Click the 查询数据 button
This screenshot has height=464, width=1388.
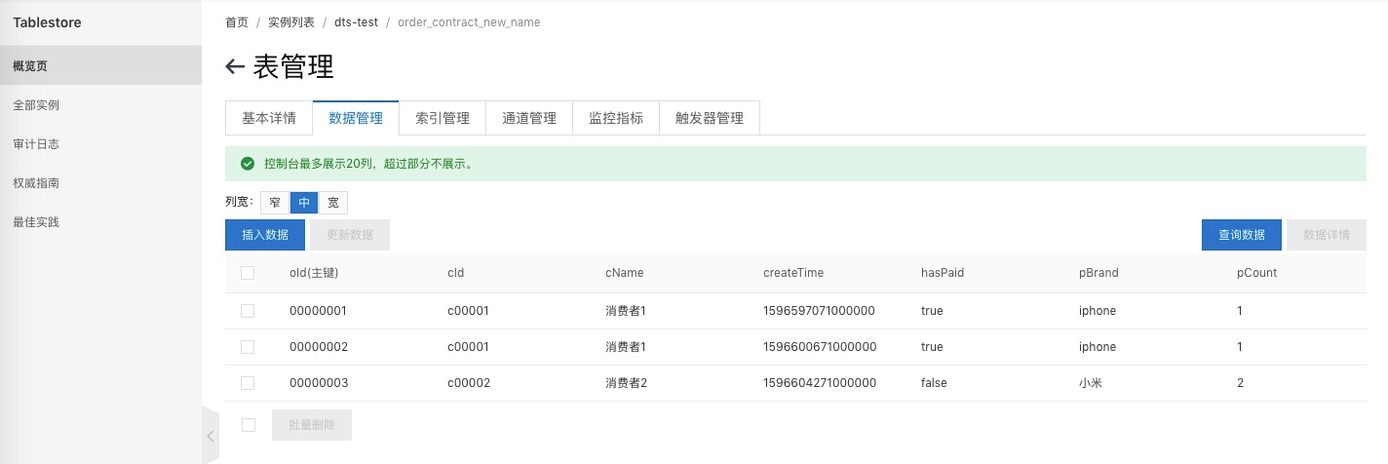click(x=1241, y=235)
